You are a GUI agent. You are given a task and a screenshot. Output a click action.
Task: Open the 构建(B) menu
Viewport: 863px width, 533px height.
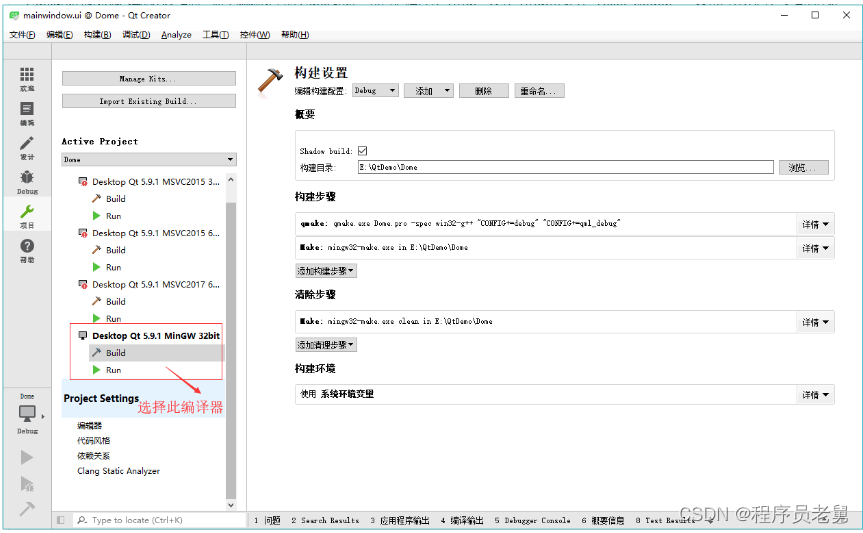pos(97,35)
